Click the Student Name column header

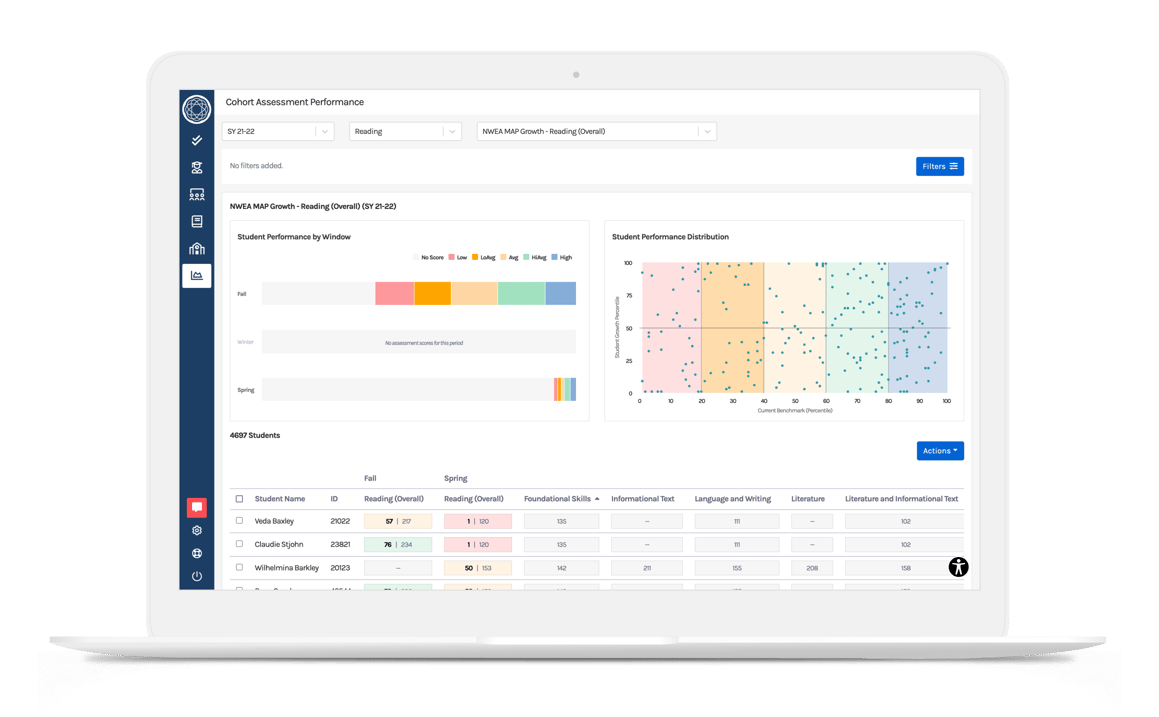click(x=280, y=499)
